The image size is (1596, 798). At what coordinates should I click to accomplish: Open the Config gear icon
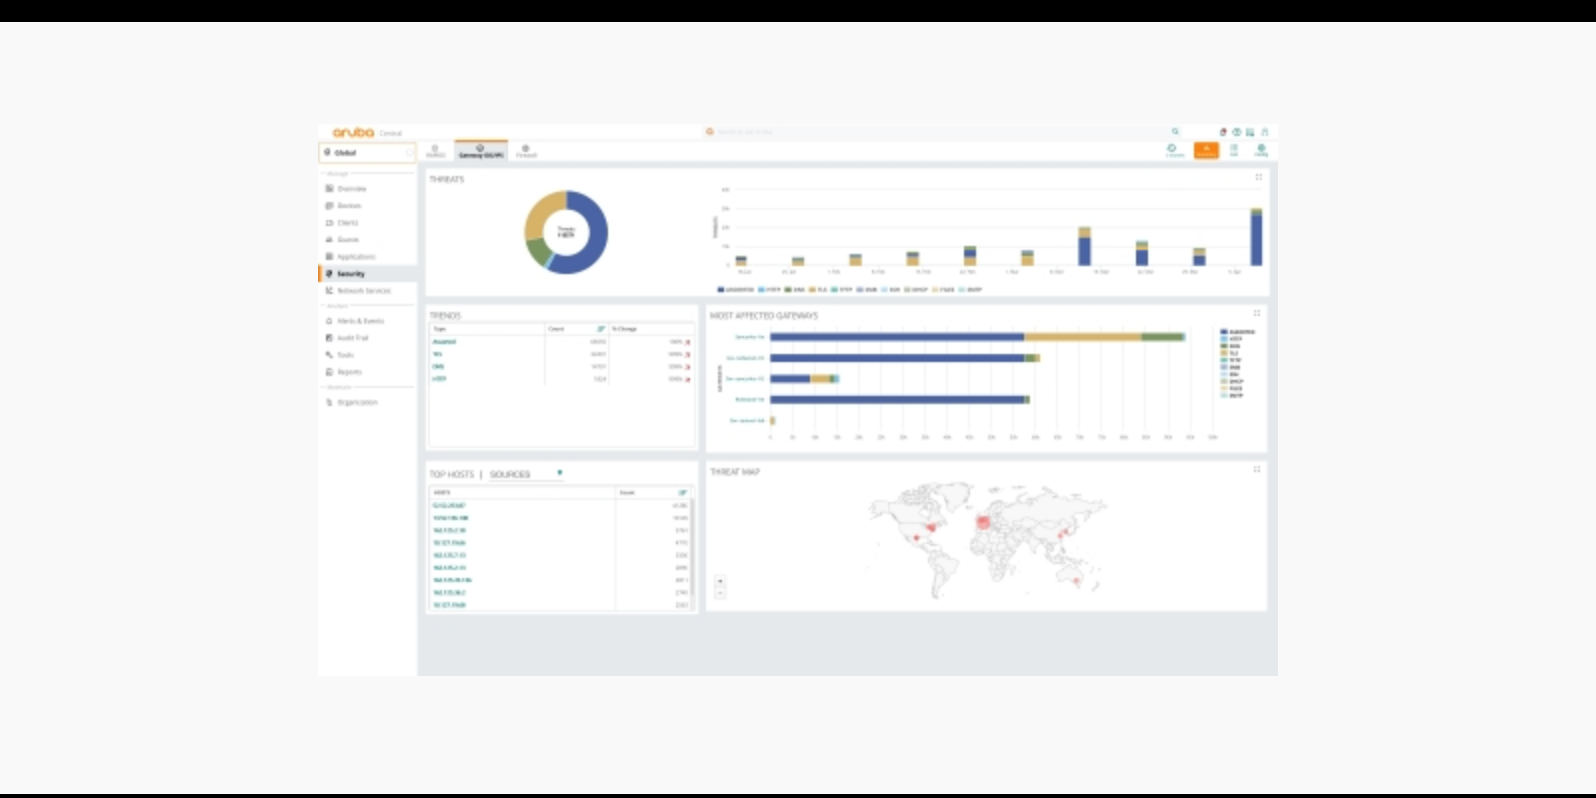[1261, 150]
